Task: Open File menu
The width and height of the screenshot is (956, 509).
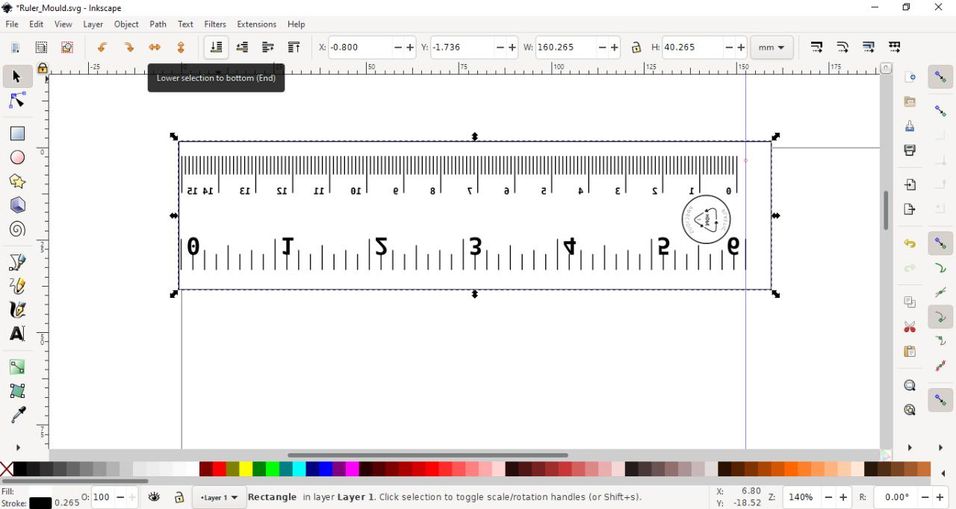Action: (x=12, y=24)
